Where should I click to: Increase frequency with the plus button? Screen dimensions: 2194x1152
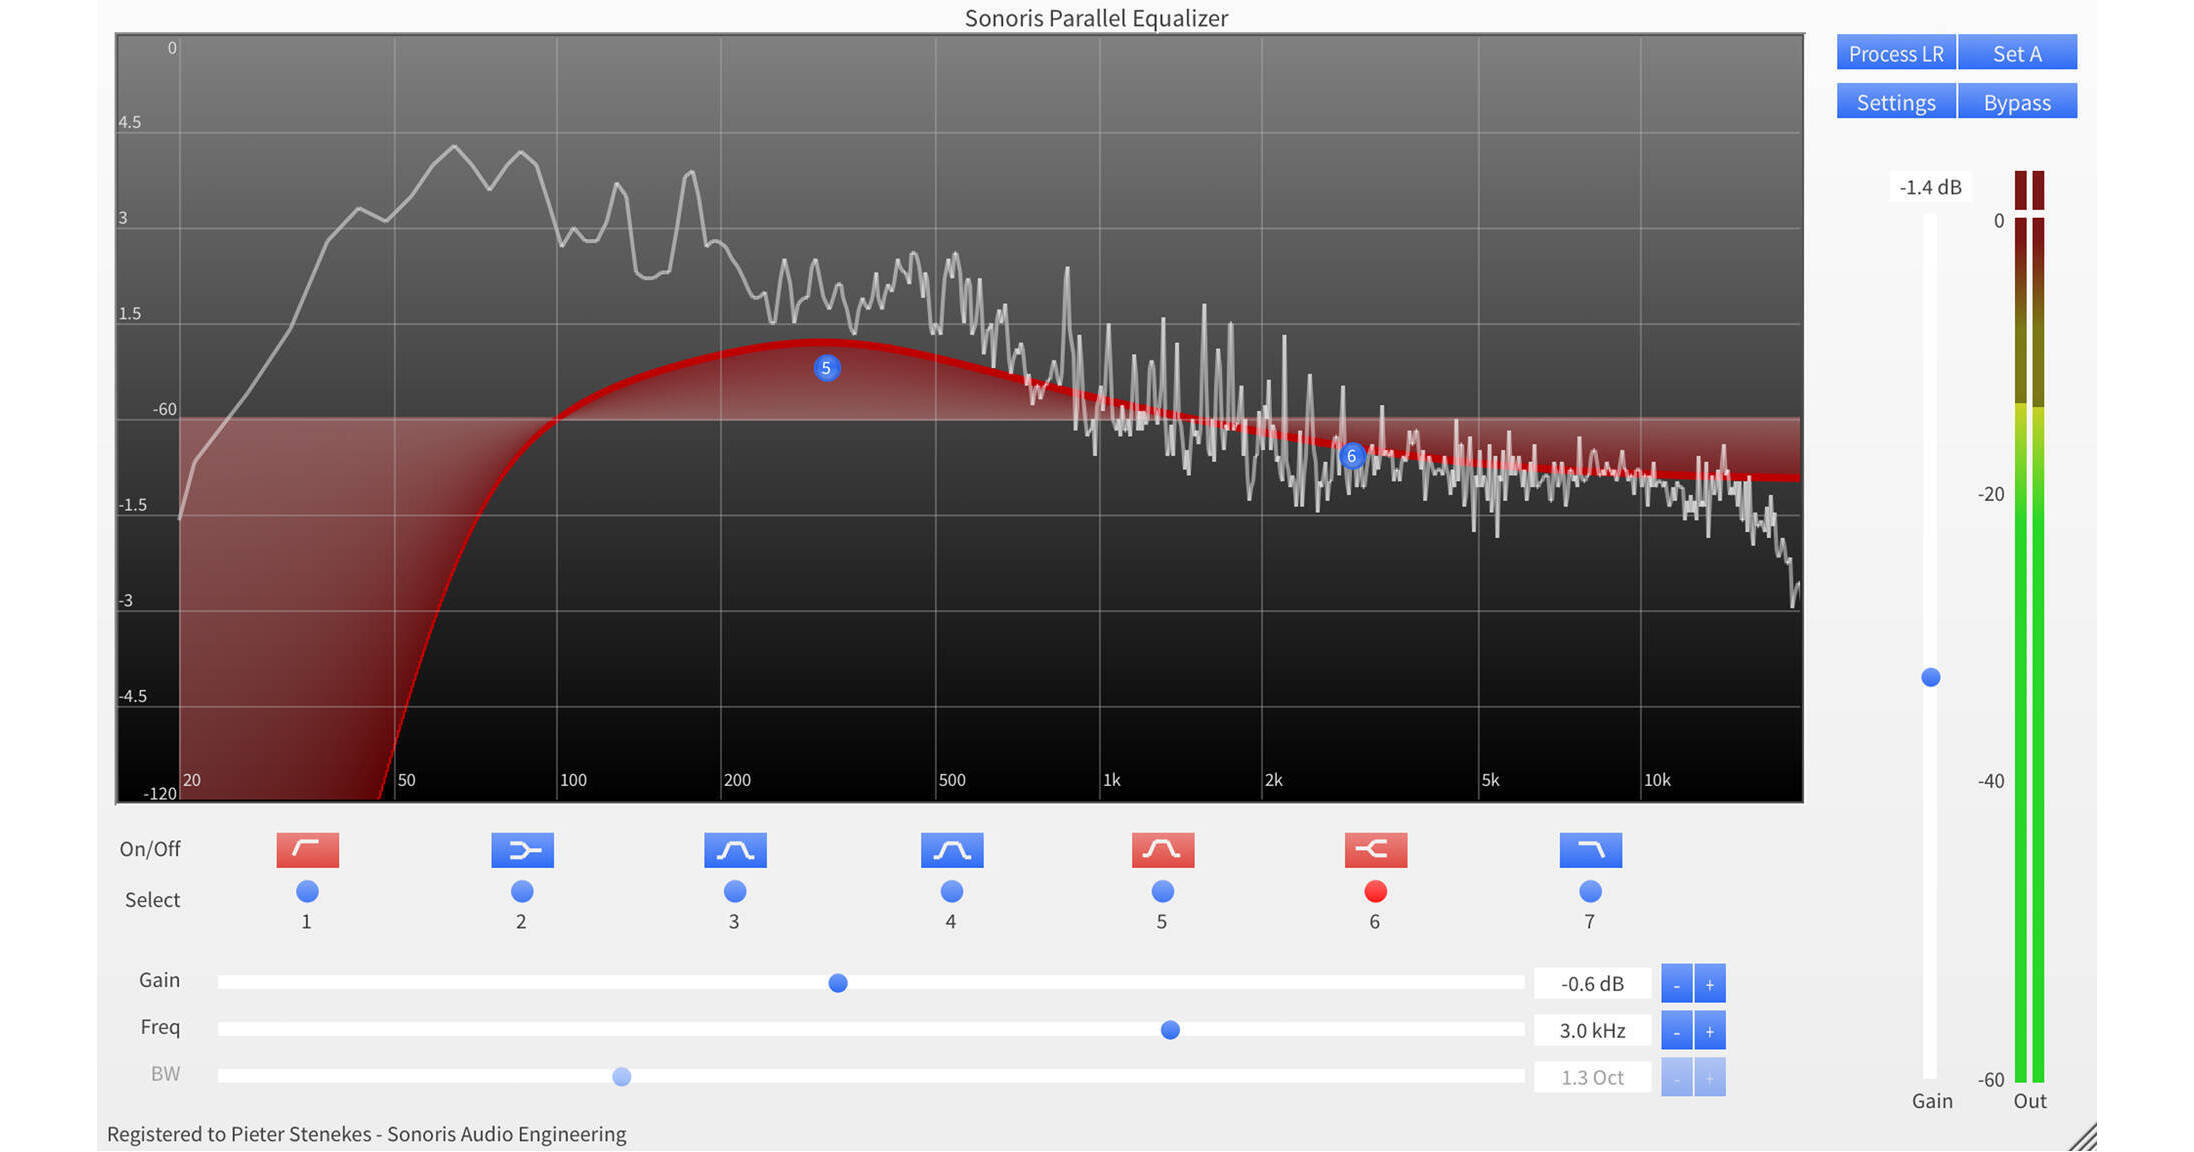coord(1710,1031)
